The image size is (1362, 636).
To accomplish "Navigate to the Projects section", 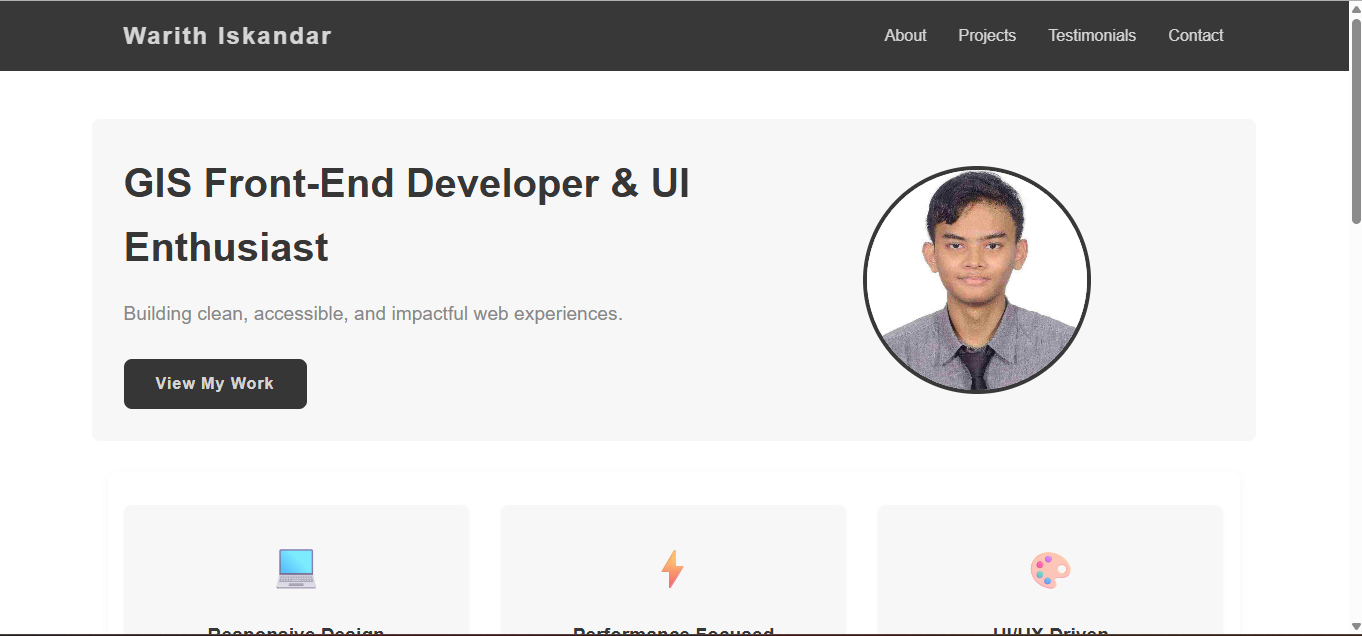I will [986, 35].
